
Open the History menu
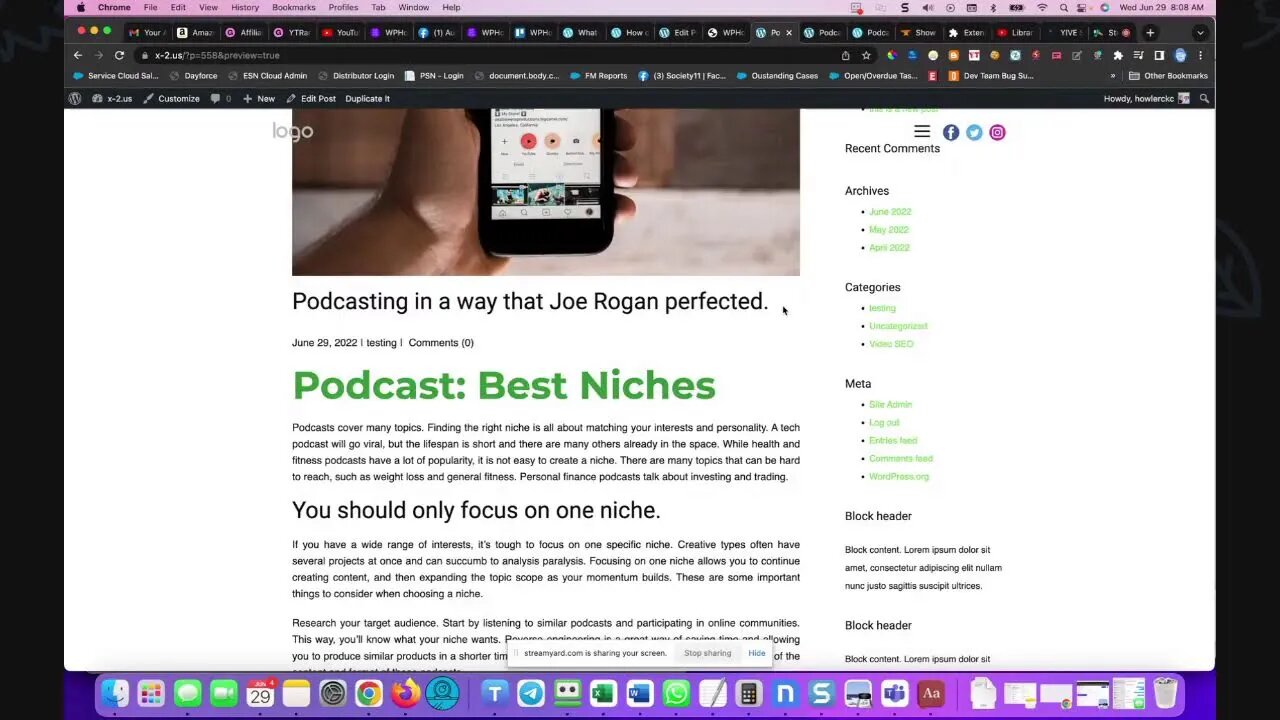(245, 8)
